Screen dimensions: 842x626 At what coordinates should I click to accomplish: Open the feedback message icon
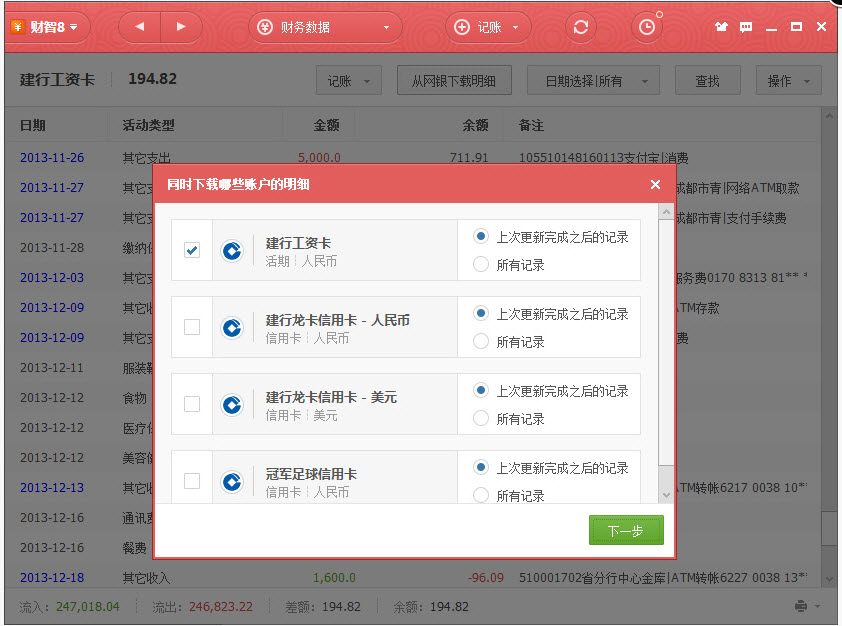point(745,27)
